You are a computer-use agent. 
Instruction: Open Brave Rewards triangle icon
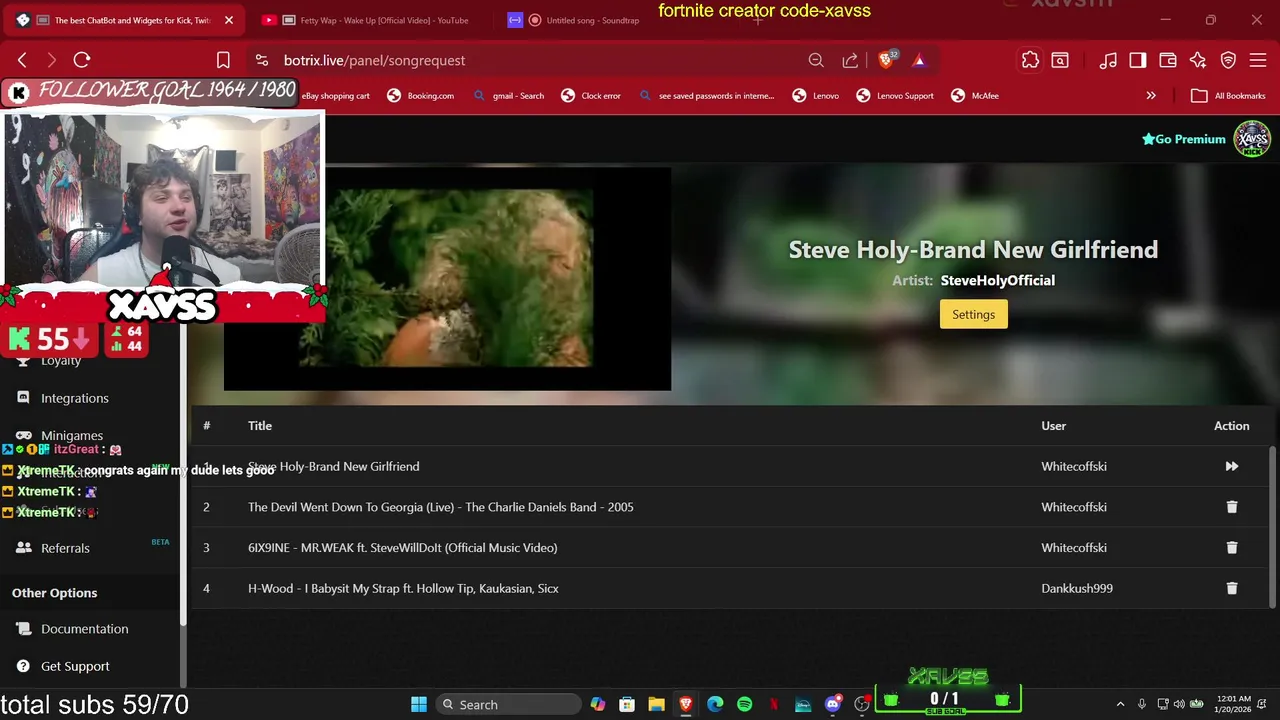tap(919, 60)
